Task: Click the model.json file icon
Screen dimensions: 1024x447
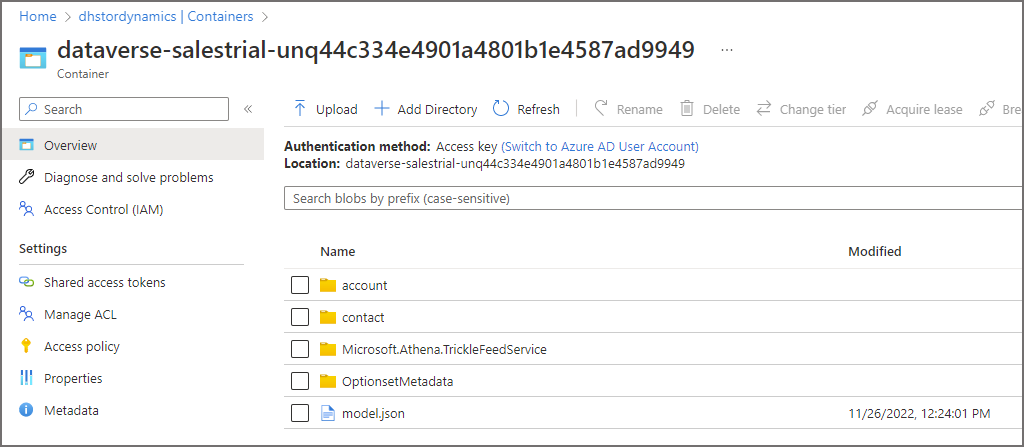Action: click(x=328, y=413)
